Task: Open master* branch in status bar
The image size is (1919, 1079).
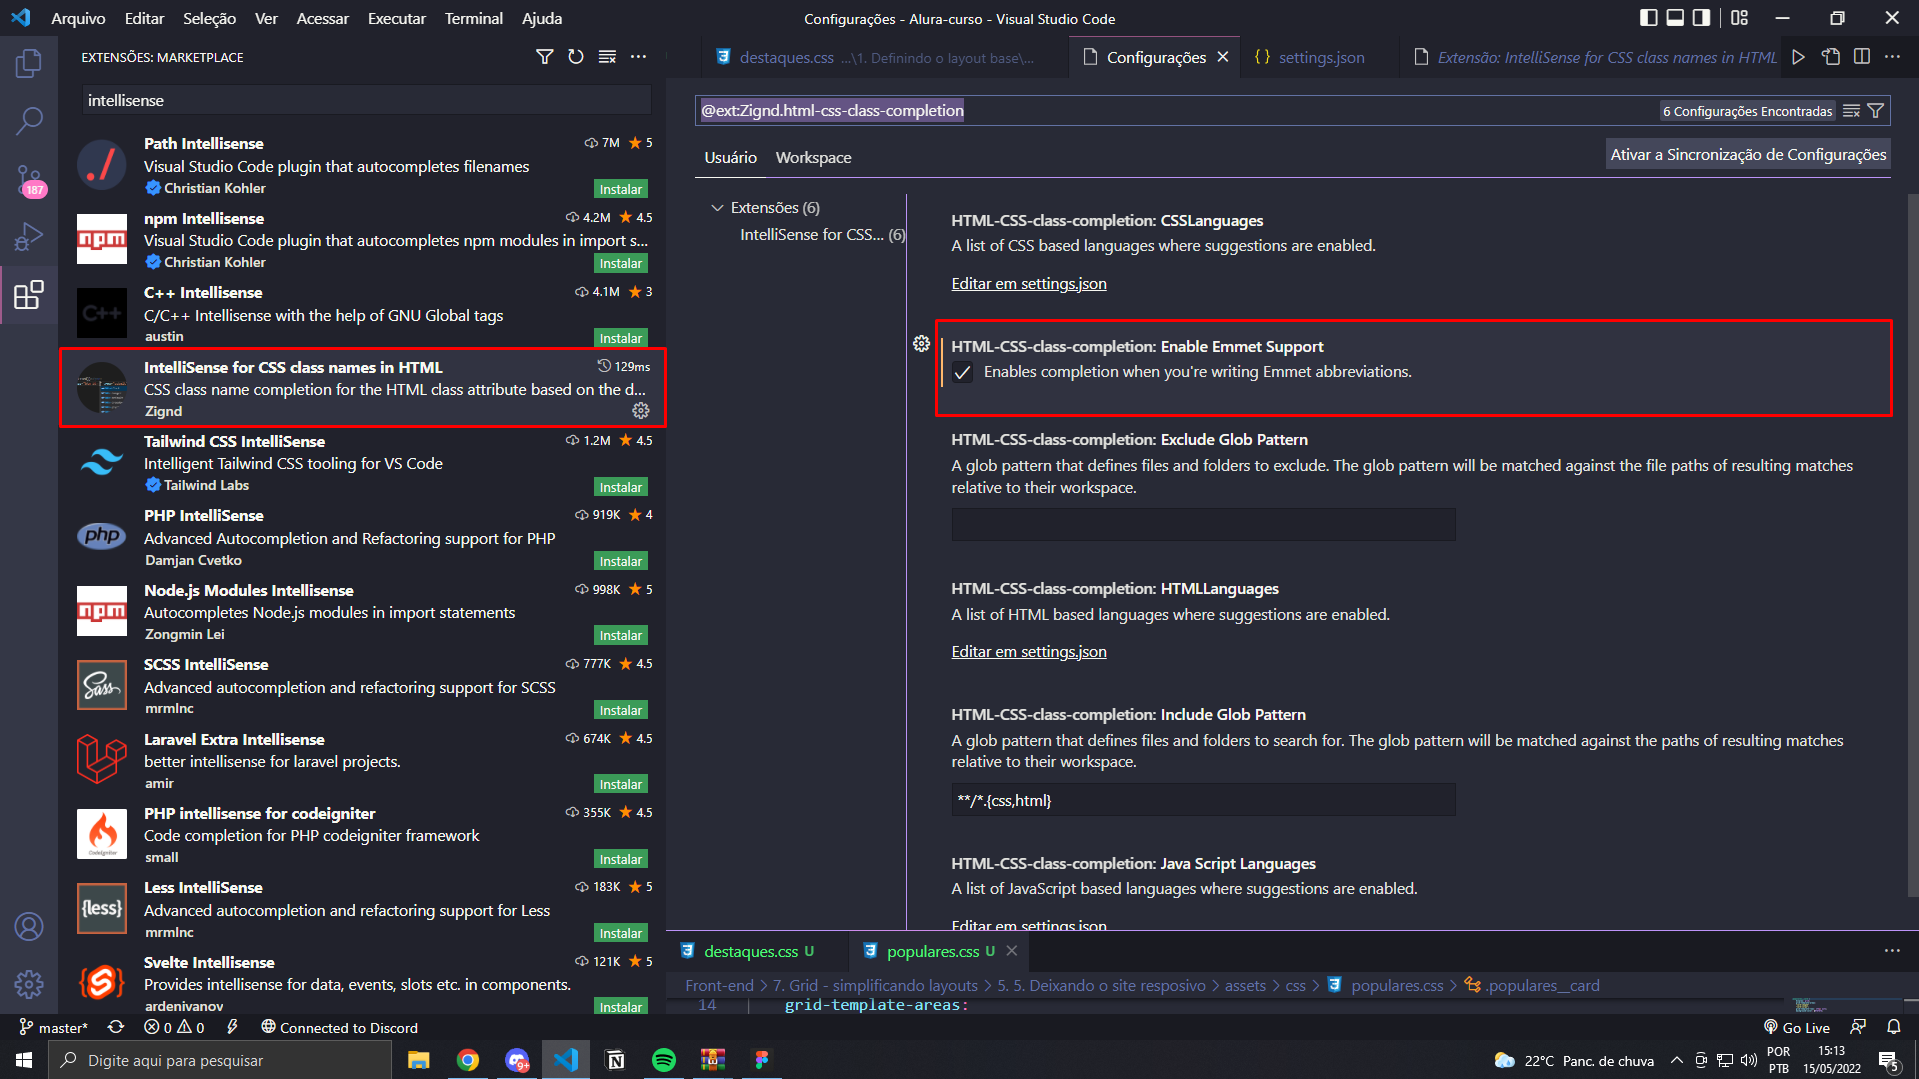Action: (x=54, y=1027)
